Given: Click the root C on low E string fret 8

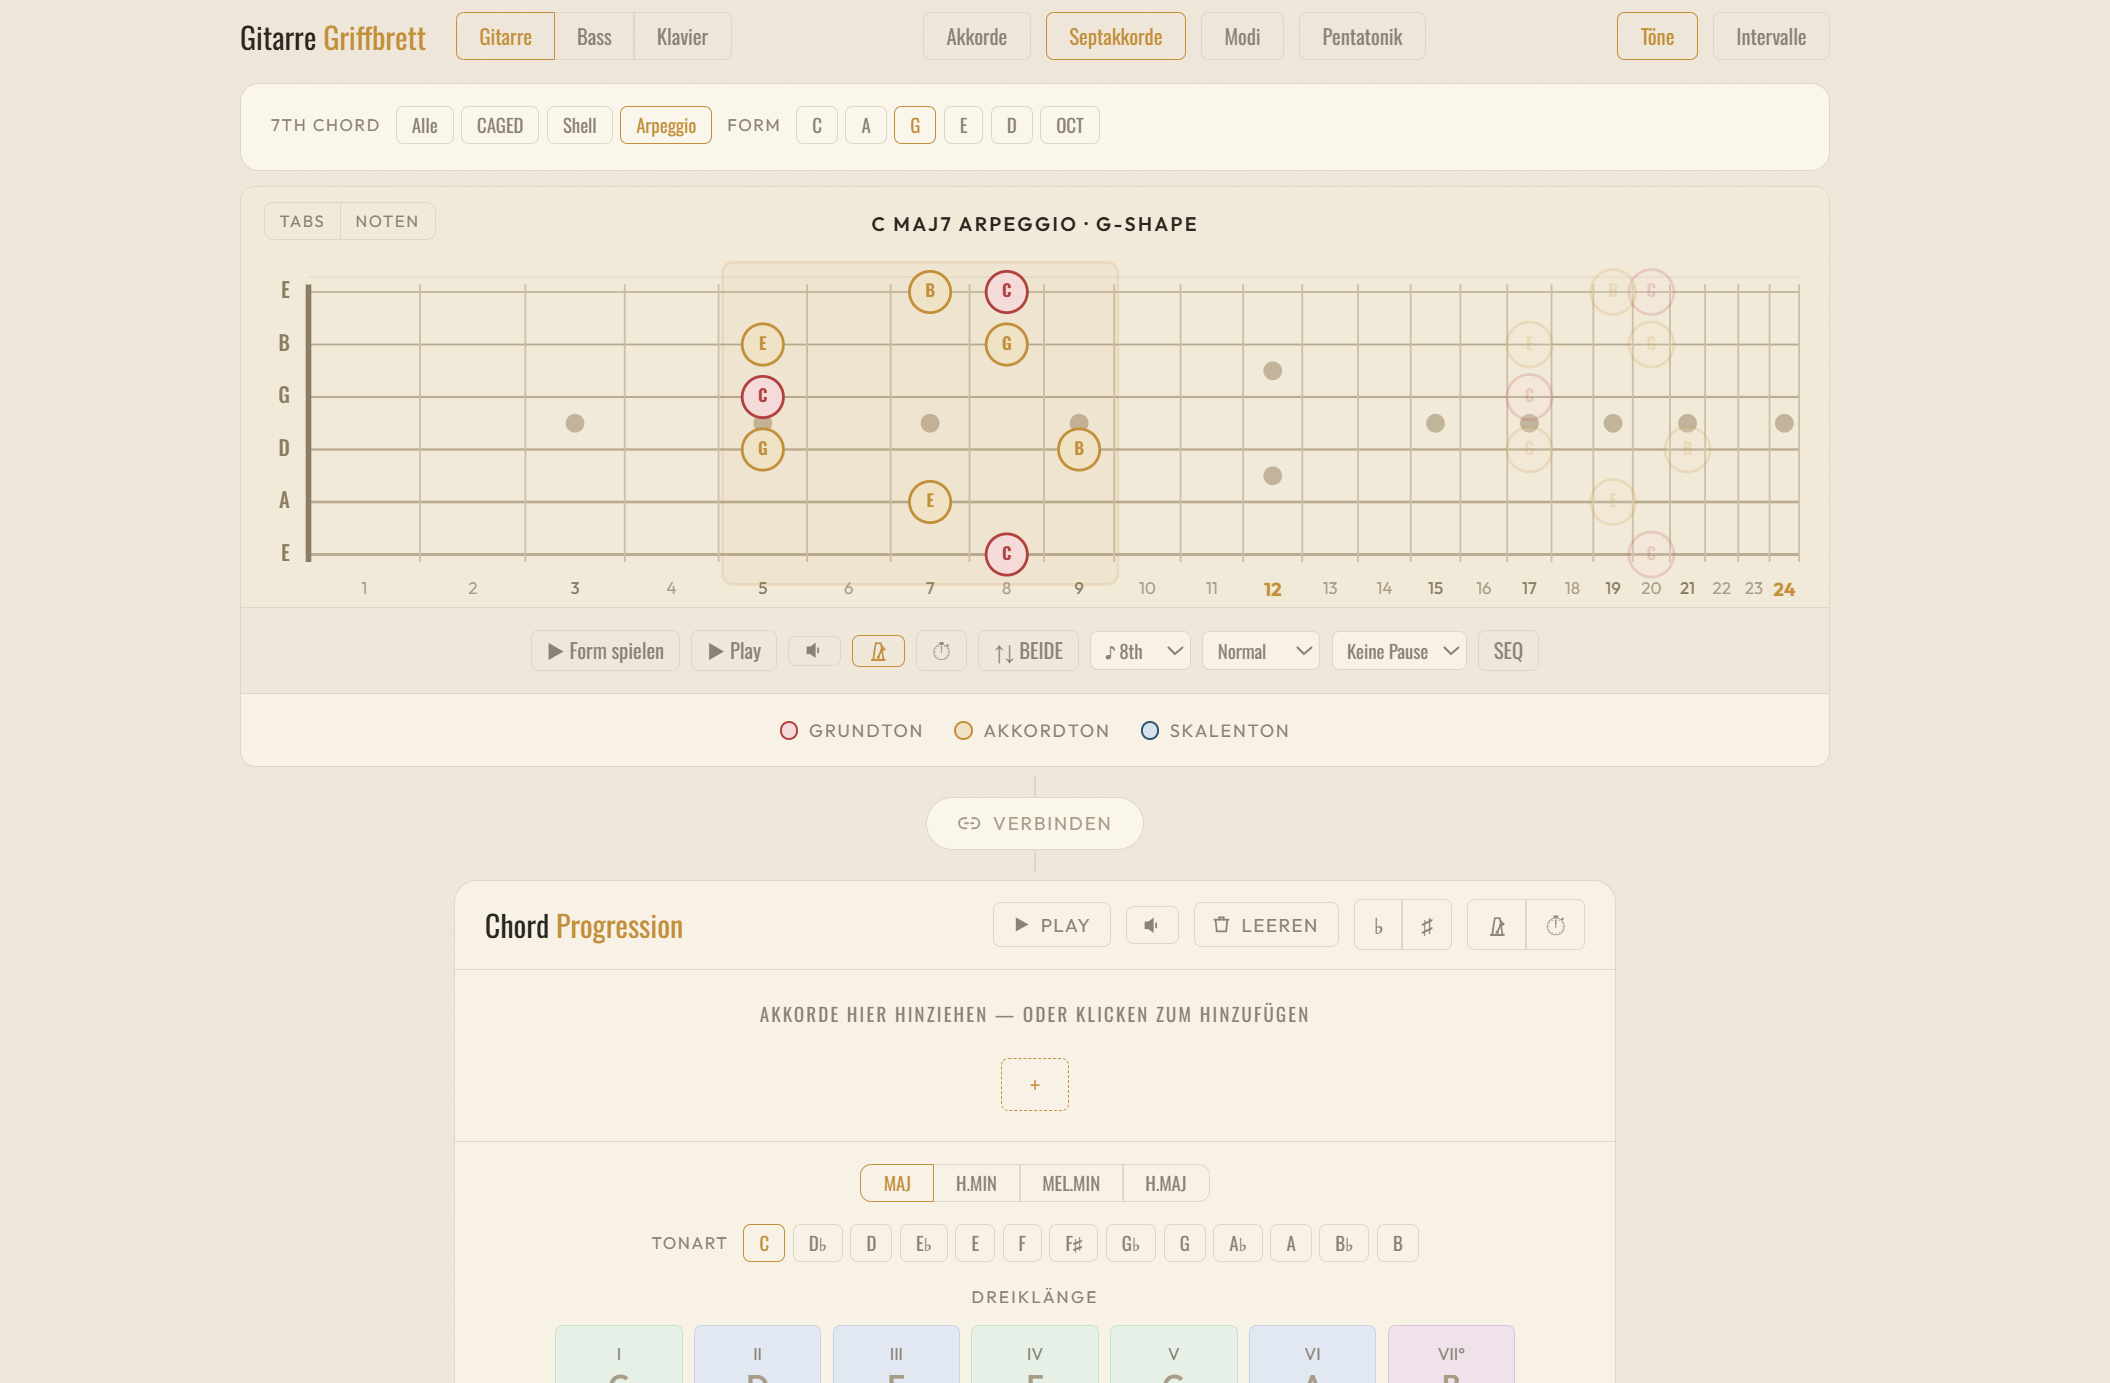Looking at the screenshot, I should [x=1007, y=554].
